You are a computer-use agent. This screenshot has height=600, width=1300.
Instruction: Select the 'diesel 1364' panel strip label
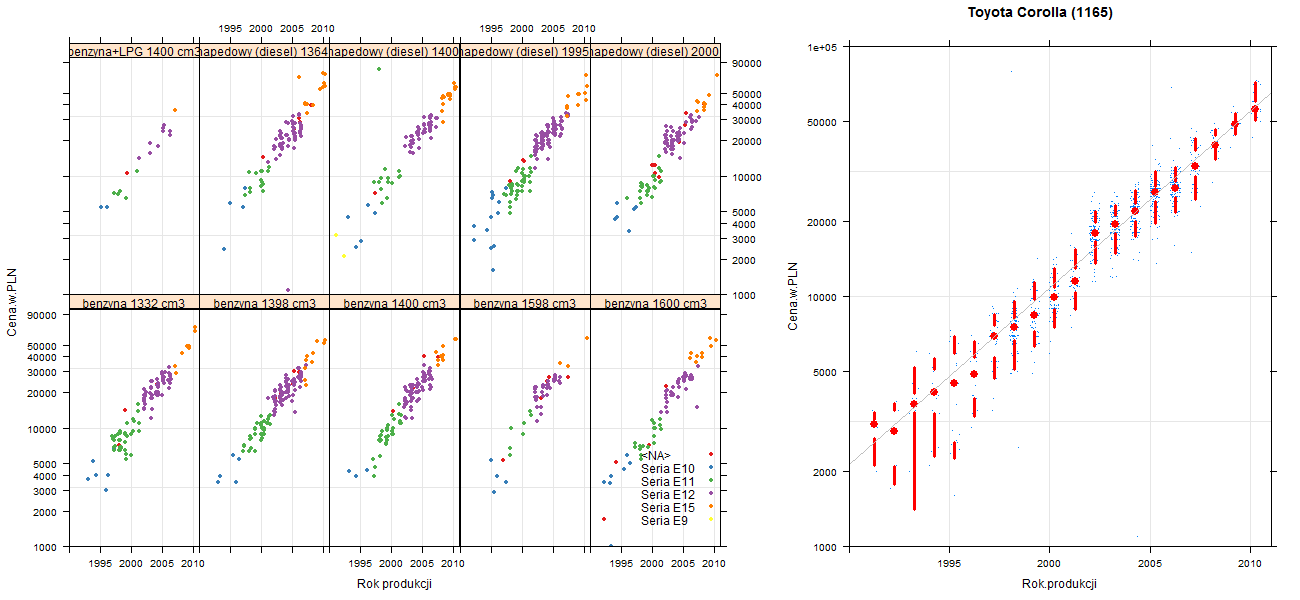tap(264, 51)
